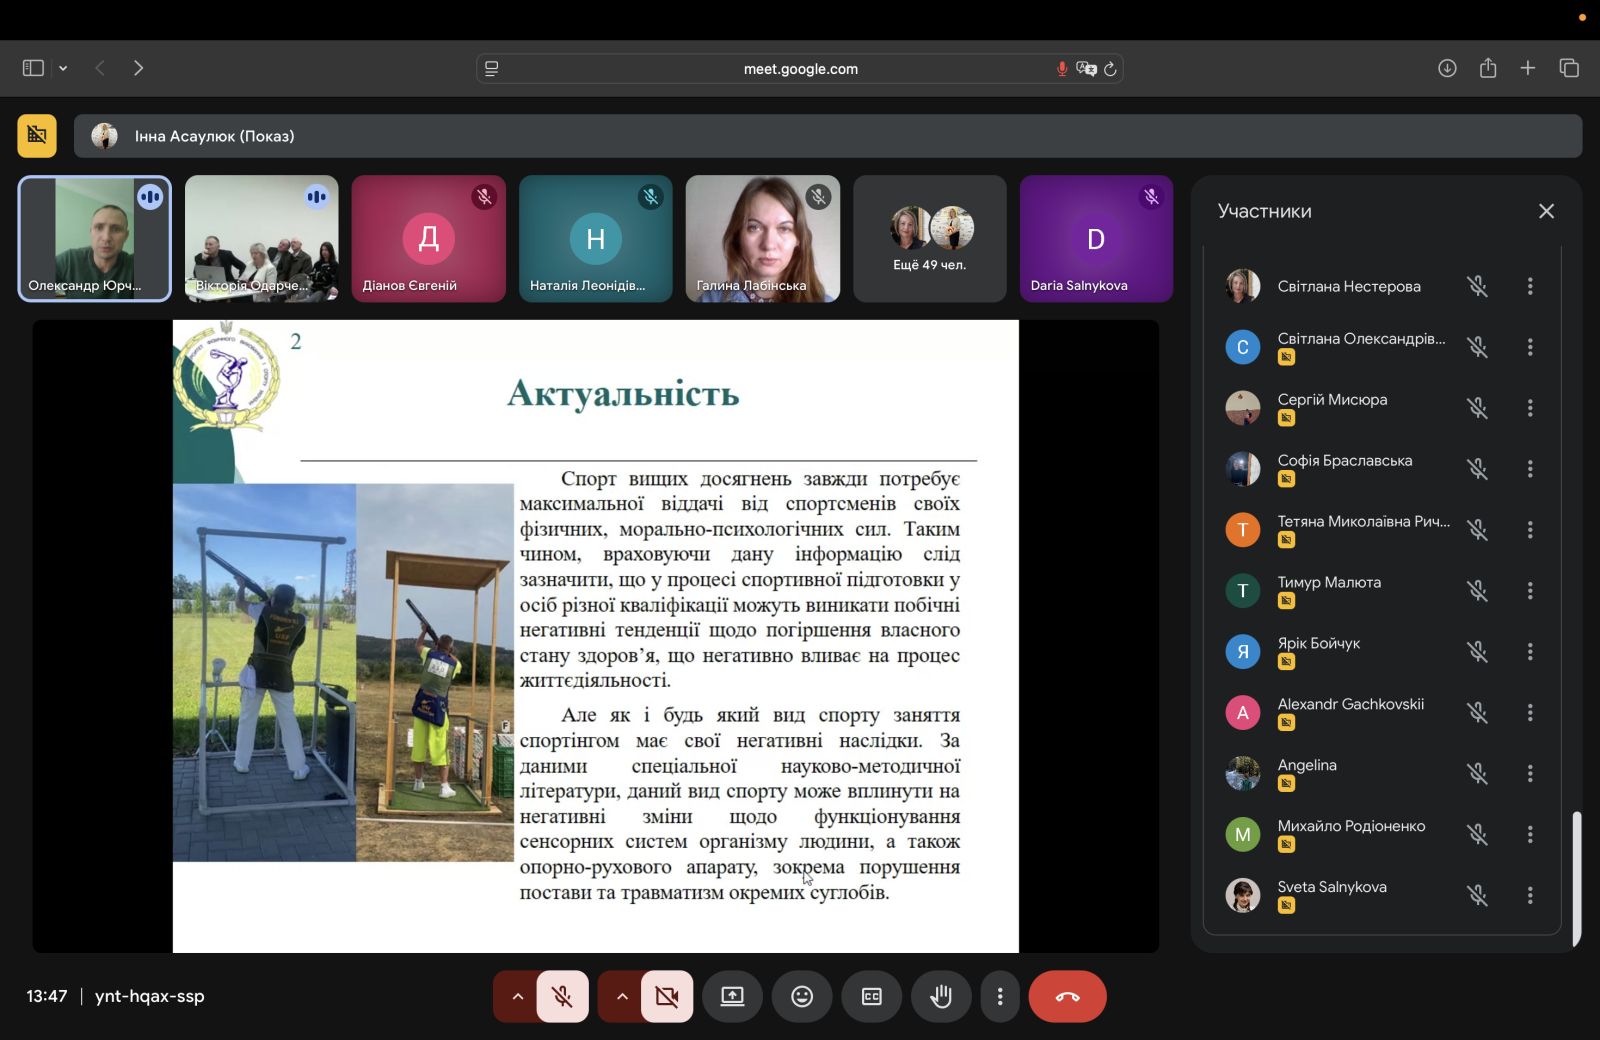Viewport: 1600px width, 1040px height.
Task: Expand camera video settings chevron
Action: 621,996
